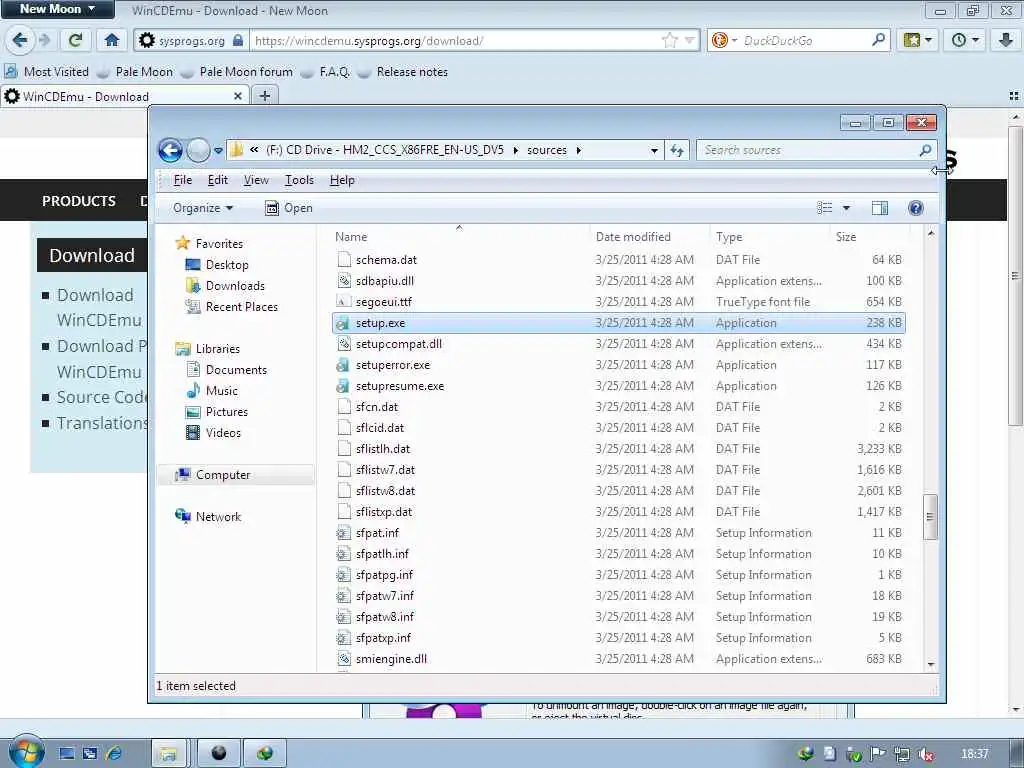Open a new browser tab

click(x=264, y=96)
